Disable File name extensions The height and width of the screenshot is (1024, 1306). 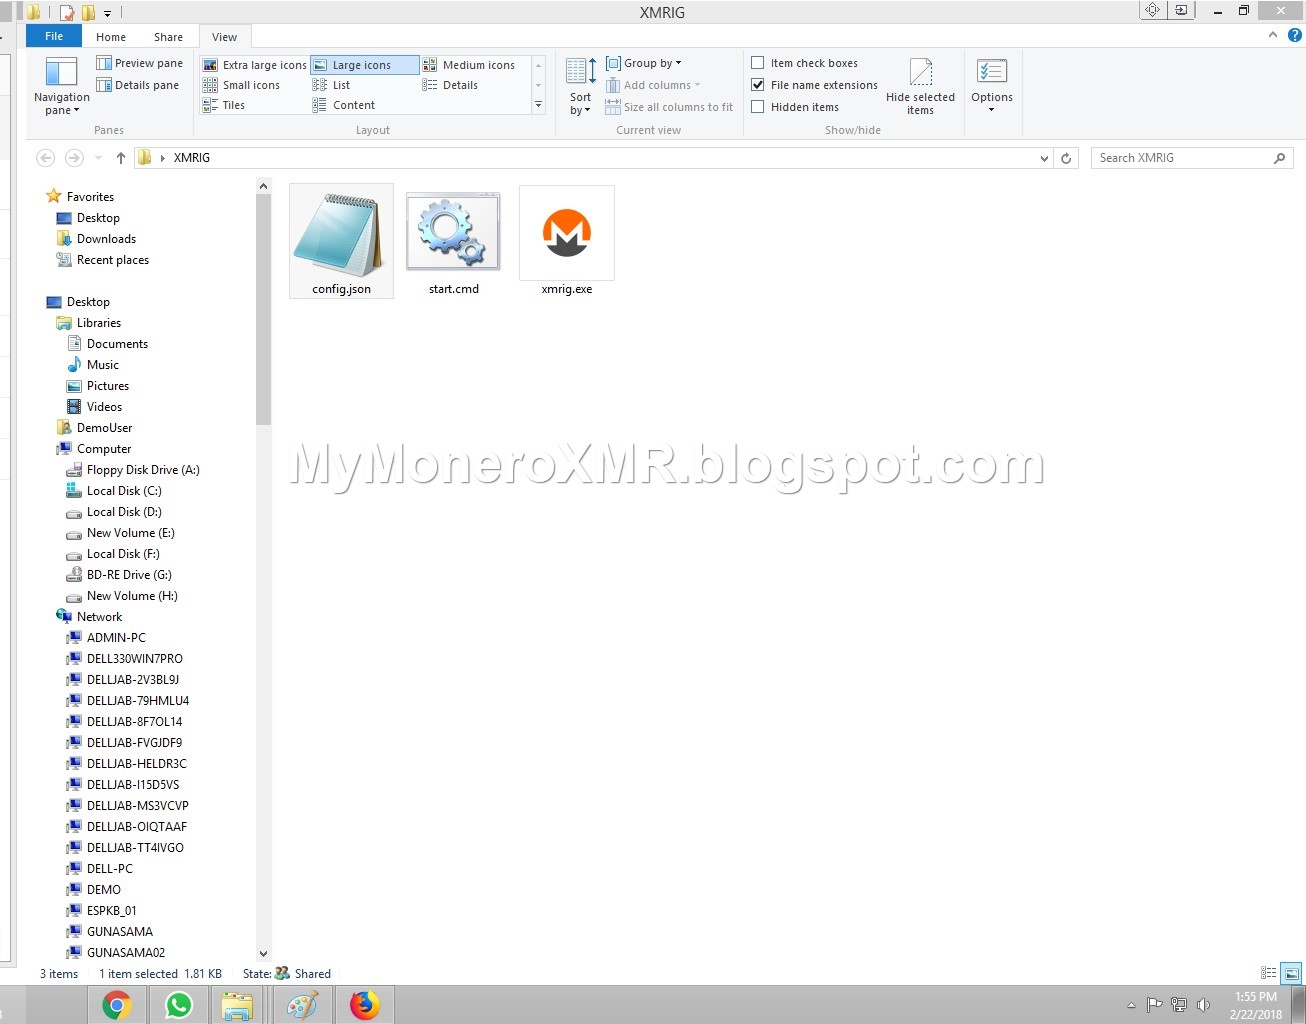point(758,84)
